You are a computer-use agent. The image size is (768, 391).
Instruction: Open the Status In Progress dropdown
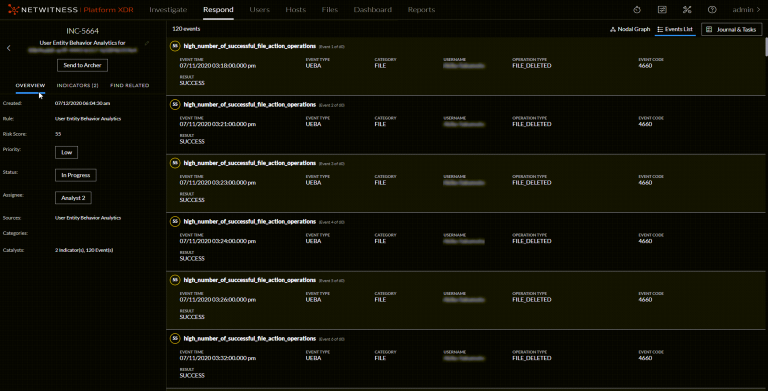tap(76, 175)
